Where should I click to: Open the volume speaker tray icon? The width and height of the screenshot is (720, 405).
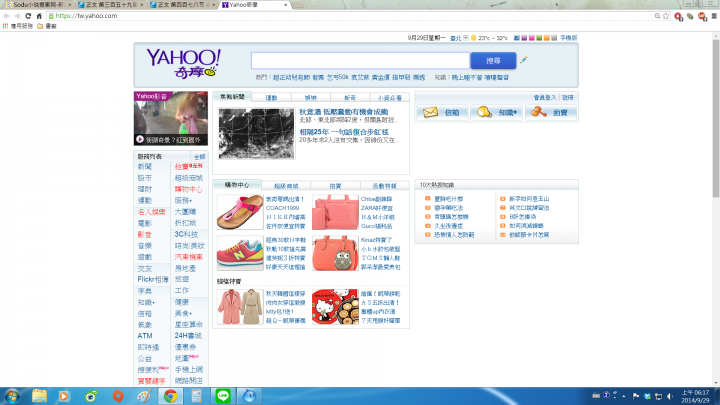670,396
